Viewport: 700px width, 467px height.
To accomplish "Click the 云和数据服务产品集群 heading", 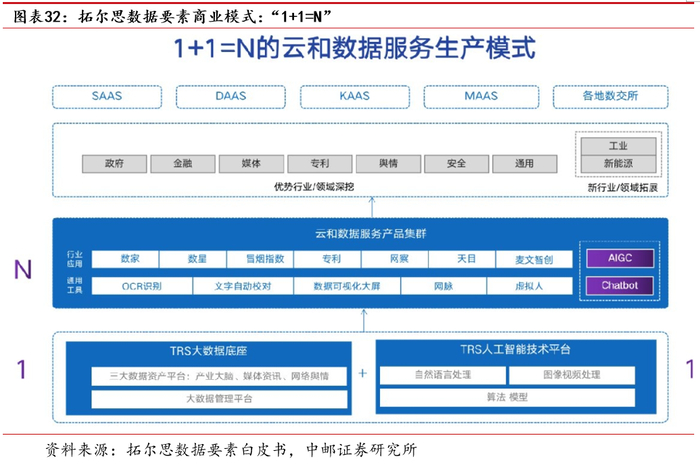I will pyautogui.click(x=371, y=234).
